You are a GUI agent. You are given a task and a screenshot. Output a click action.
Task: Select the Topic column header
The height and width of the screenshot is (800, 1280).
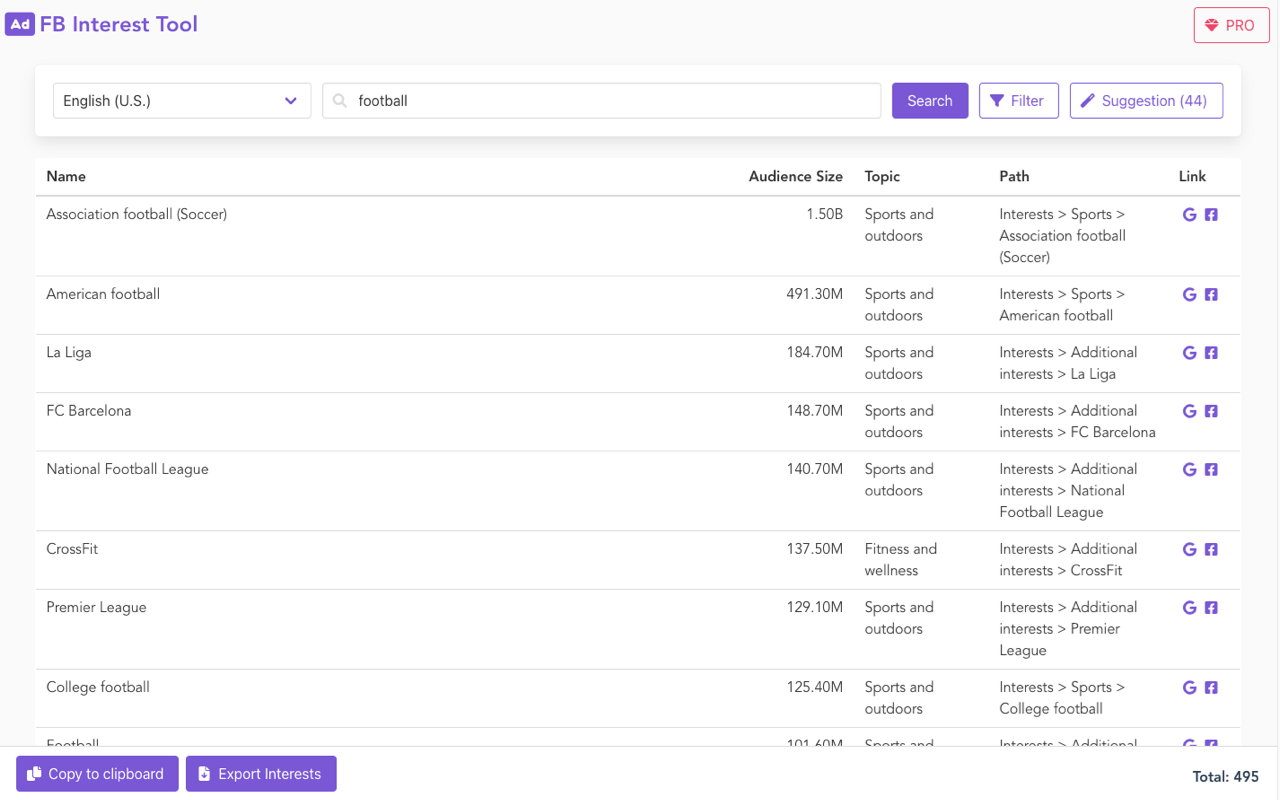click(882, 177)
